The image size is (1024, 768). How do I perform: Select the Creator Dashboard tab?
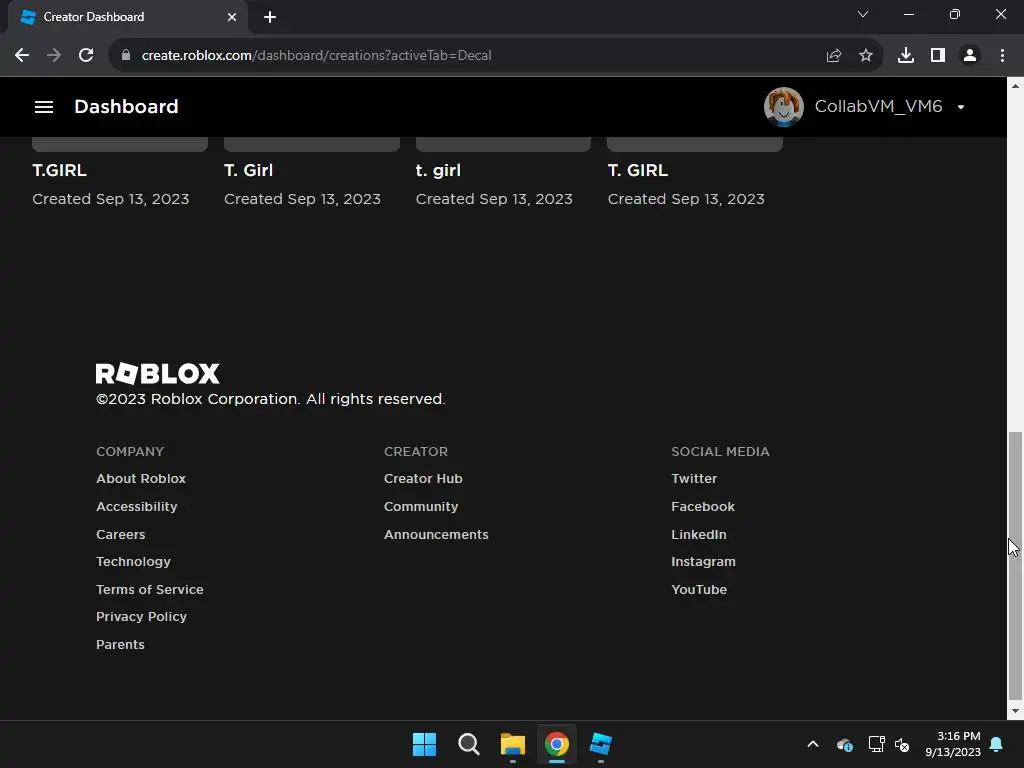[x=128, y=17]
